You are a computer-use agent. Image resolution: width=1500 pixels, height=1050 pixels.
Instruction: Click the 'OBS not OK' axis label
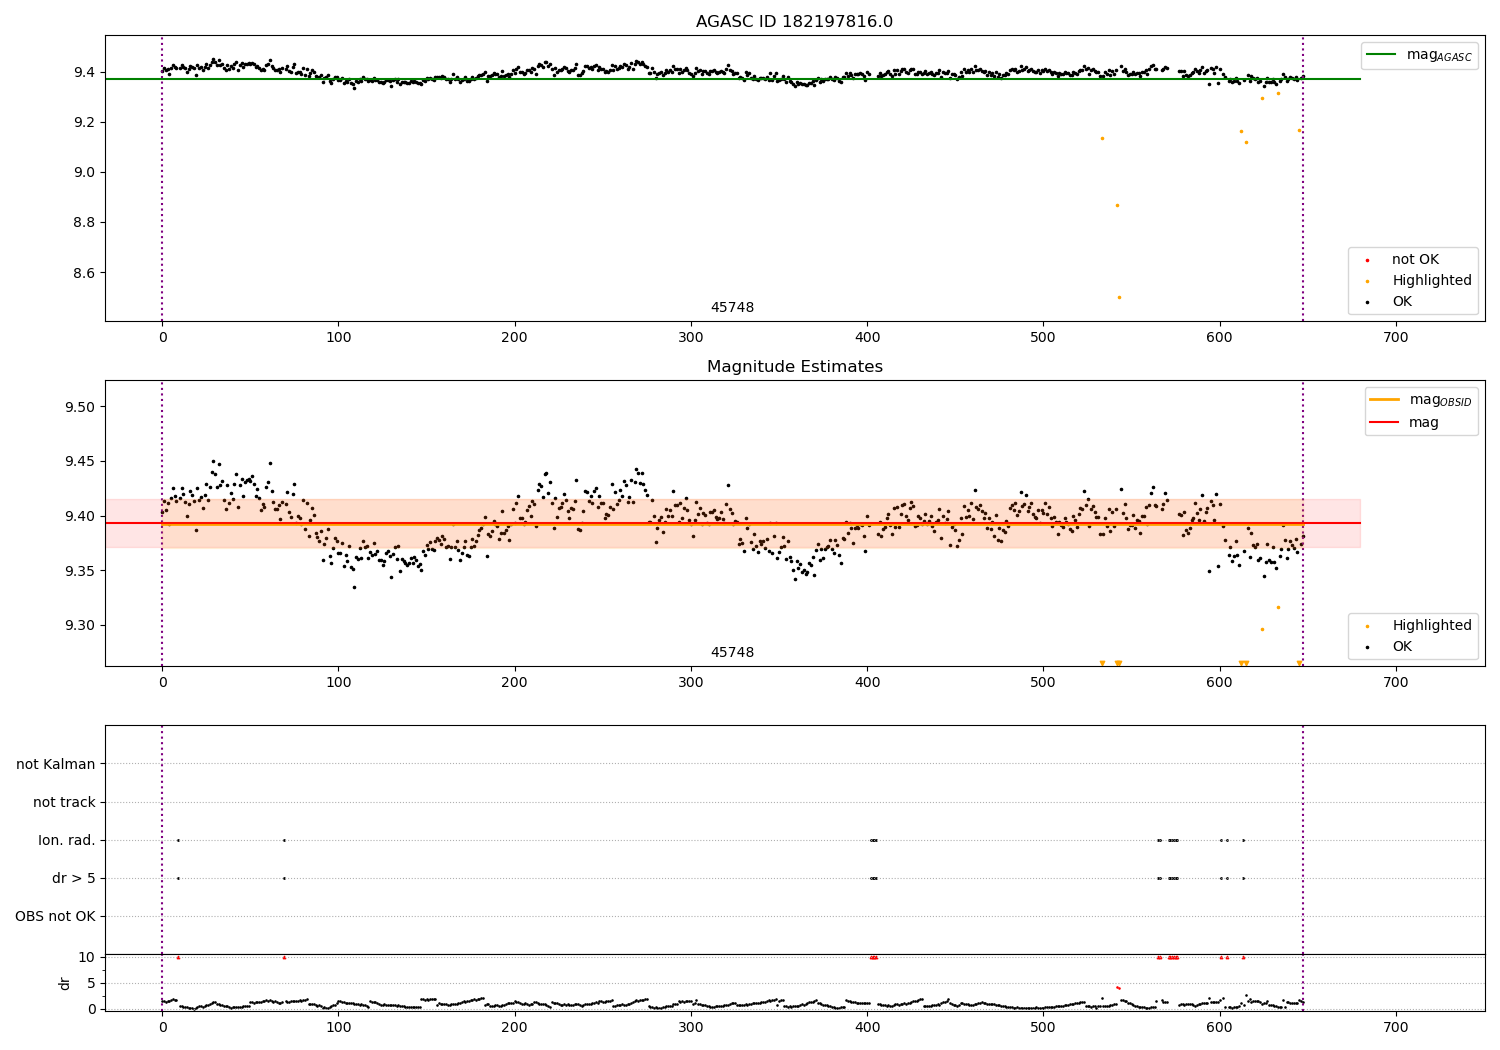55,916
